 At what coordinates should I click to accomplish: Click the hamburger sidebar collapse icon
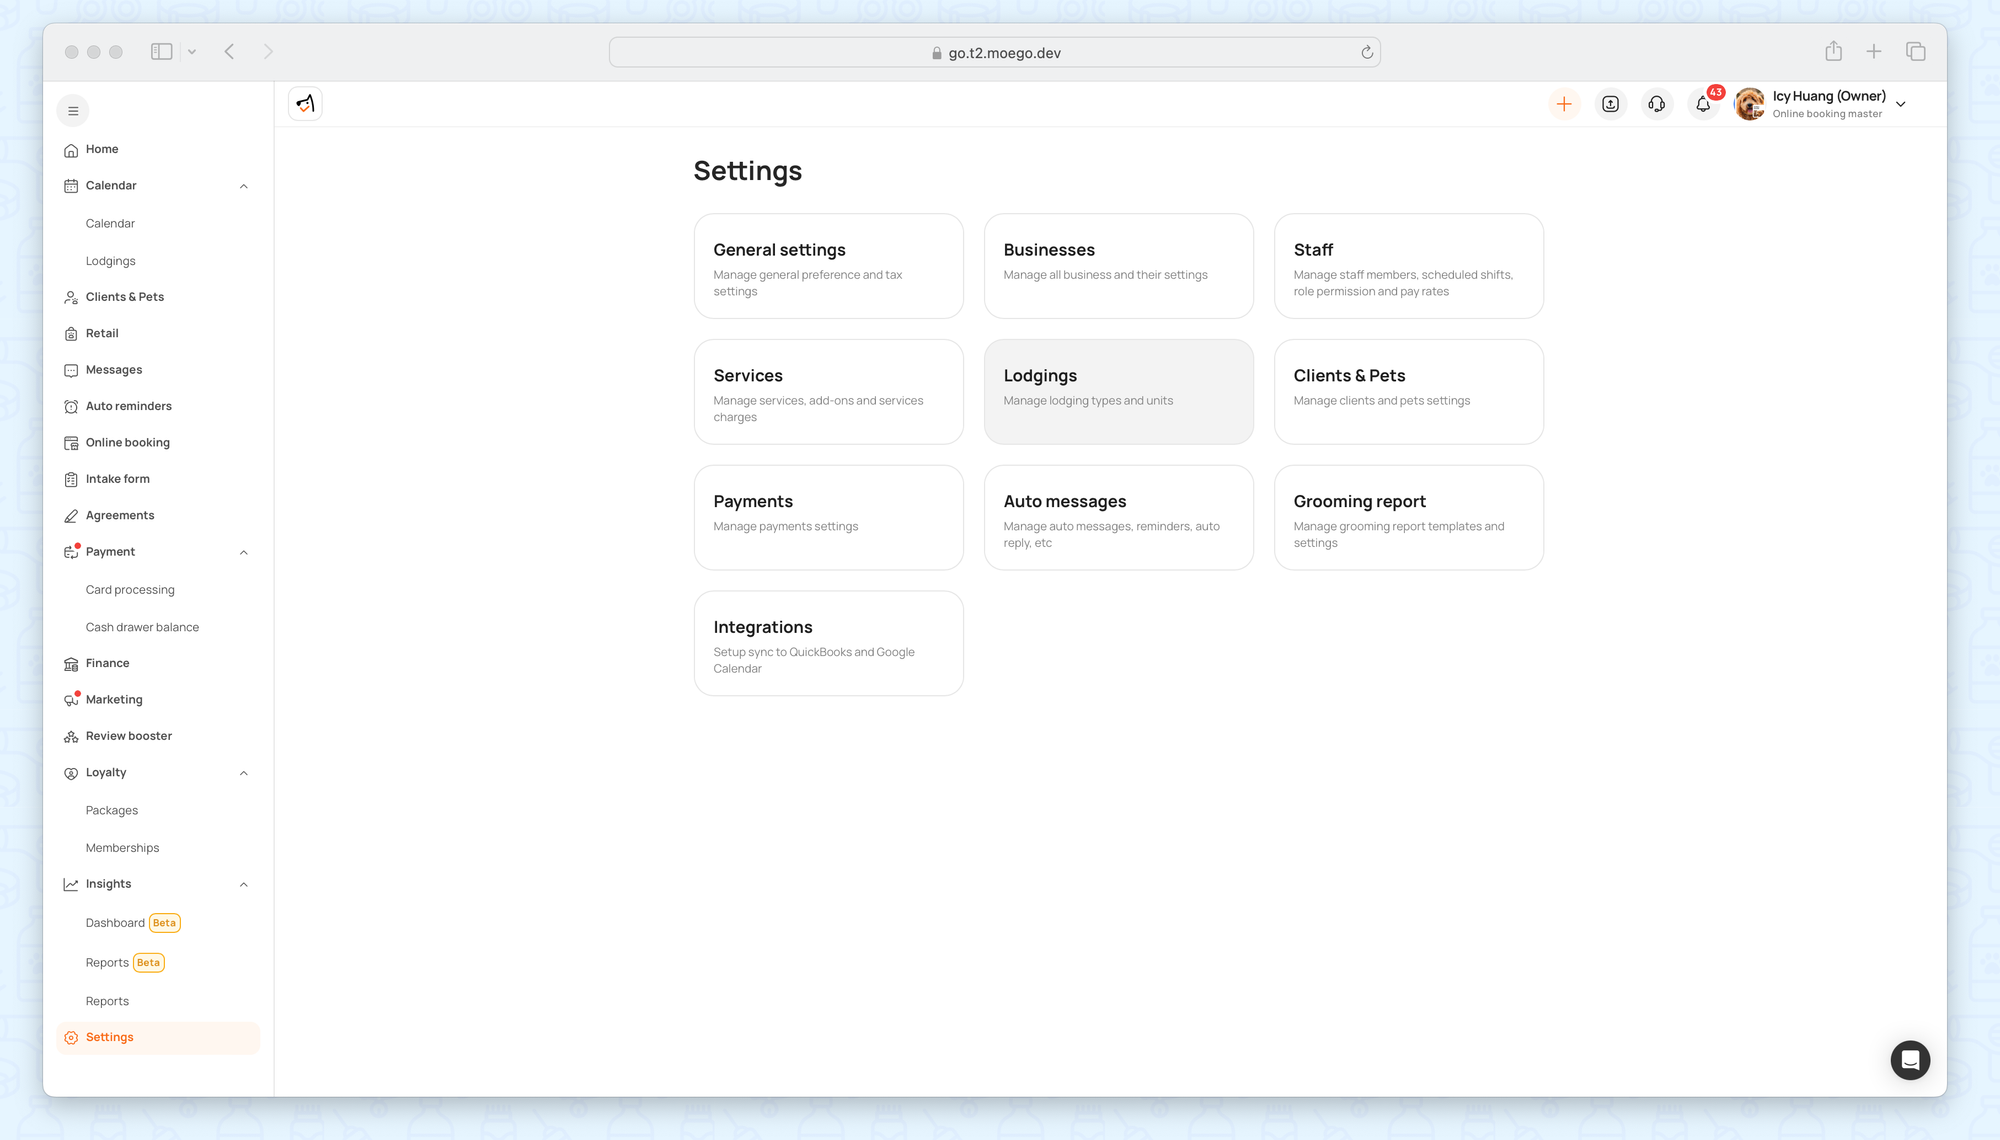click(73, 111)
